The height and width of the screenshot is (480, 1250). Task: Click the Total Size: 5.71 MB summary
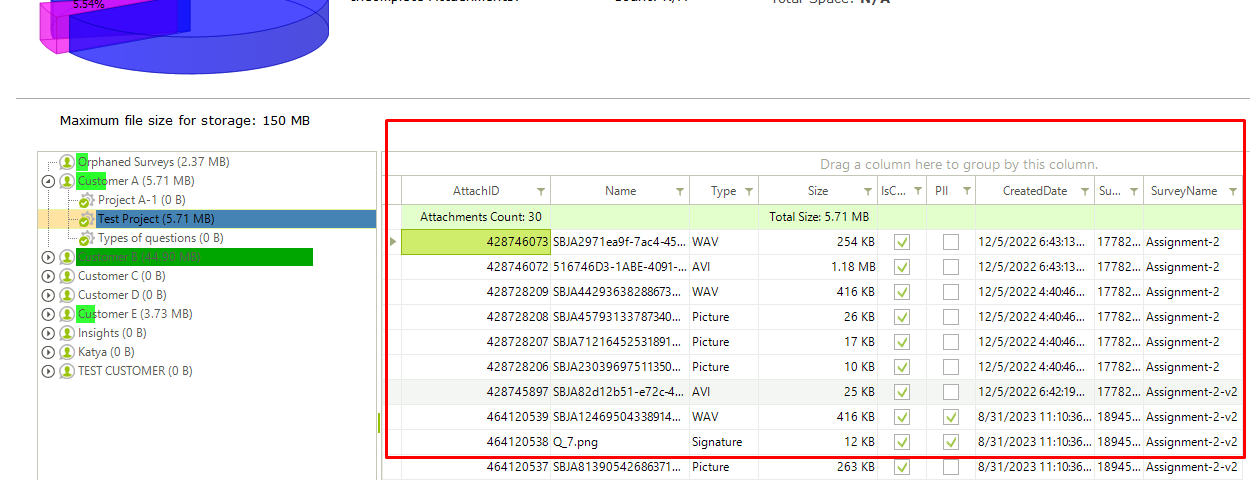coord(818,217)
